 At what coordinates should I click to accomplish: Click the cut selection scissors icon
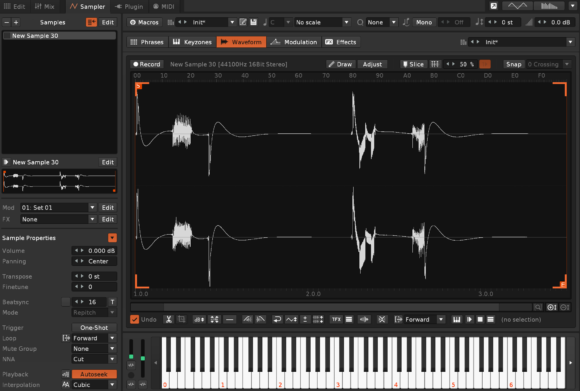[168, 320]
